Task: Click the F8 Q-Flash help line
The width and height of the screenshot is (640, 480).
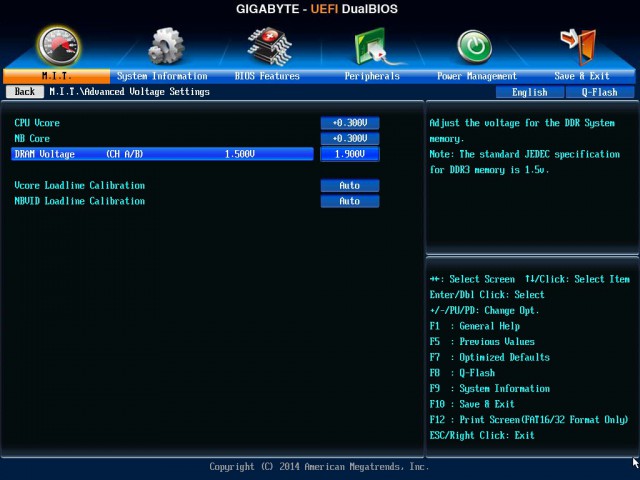Action: 462,373
